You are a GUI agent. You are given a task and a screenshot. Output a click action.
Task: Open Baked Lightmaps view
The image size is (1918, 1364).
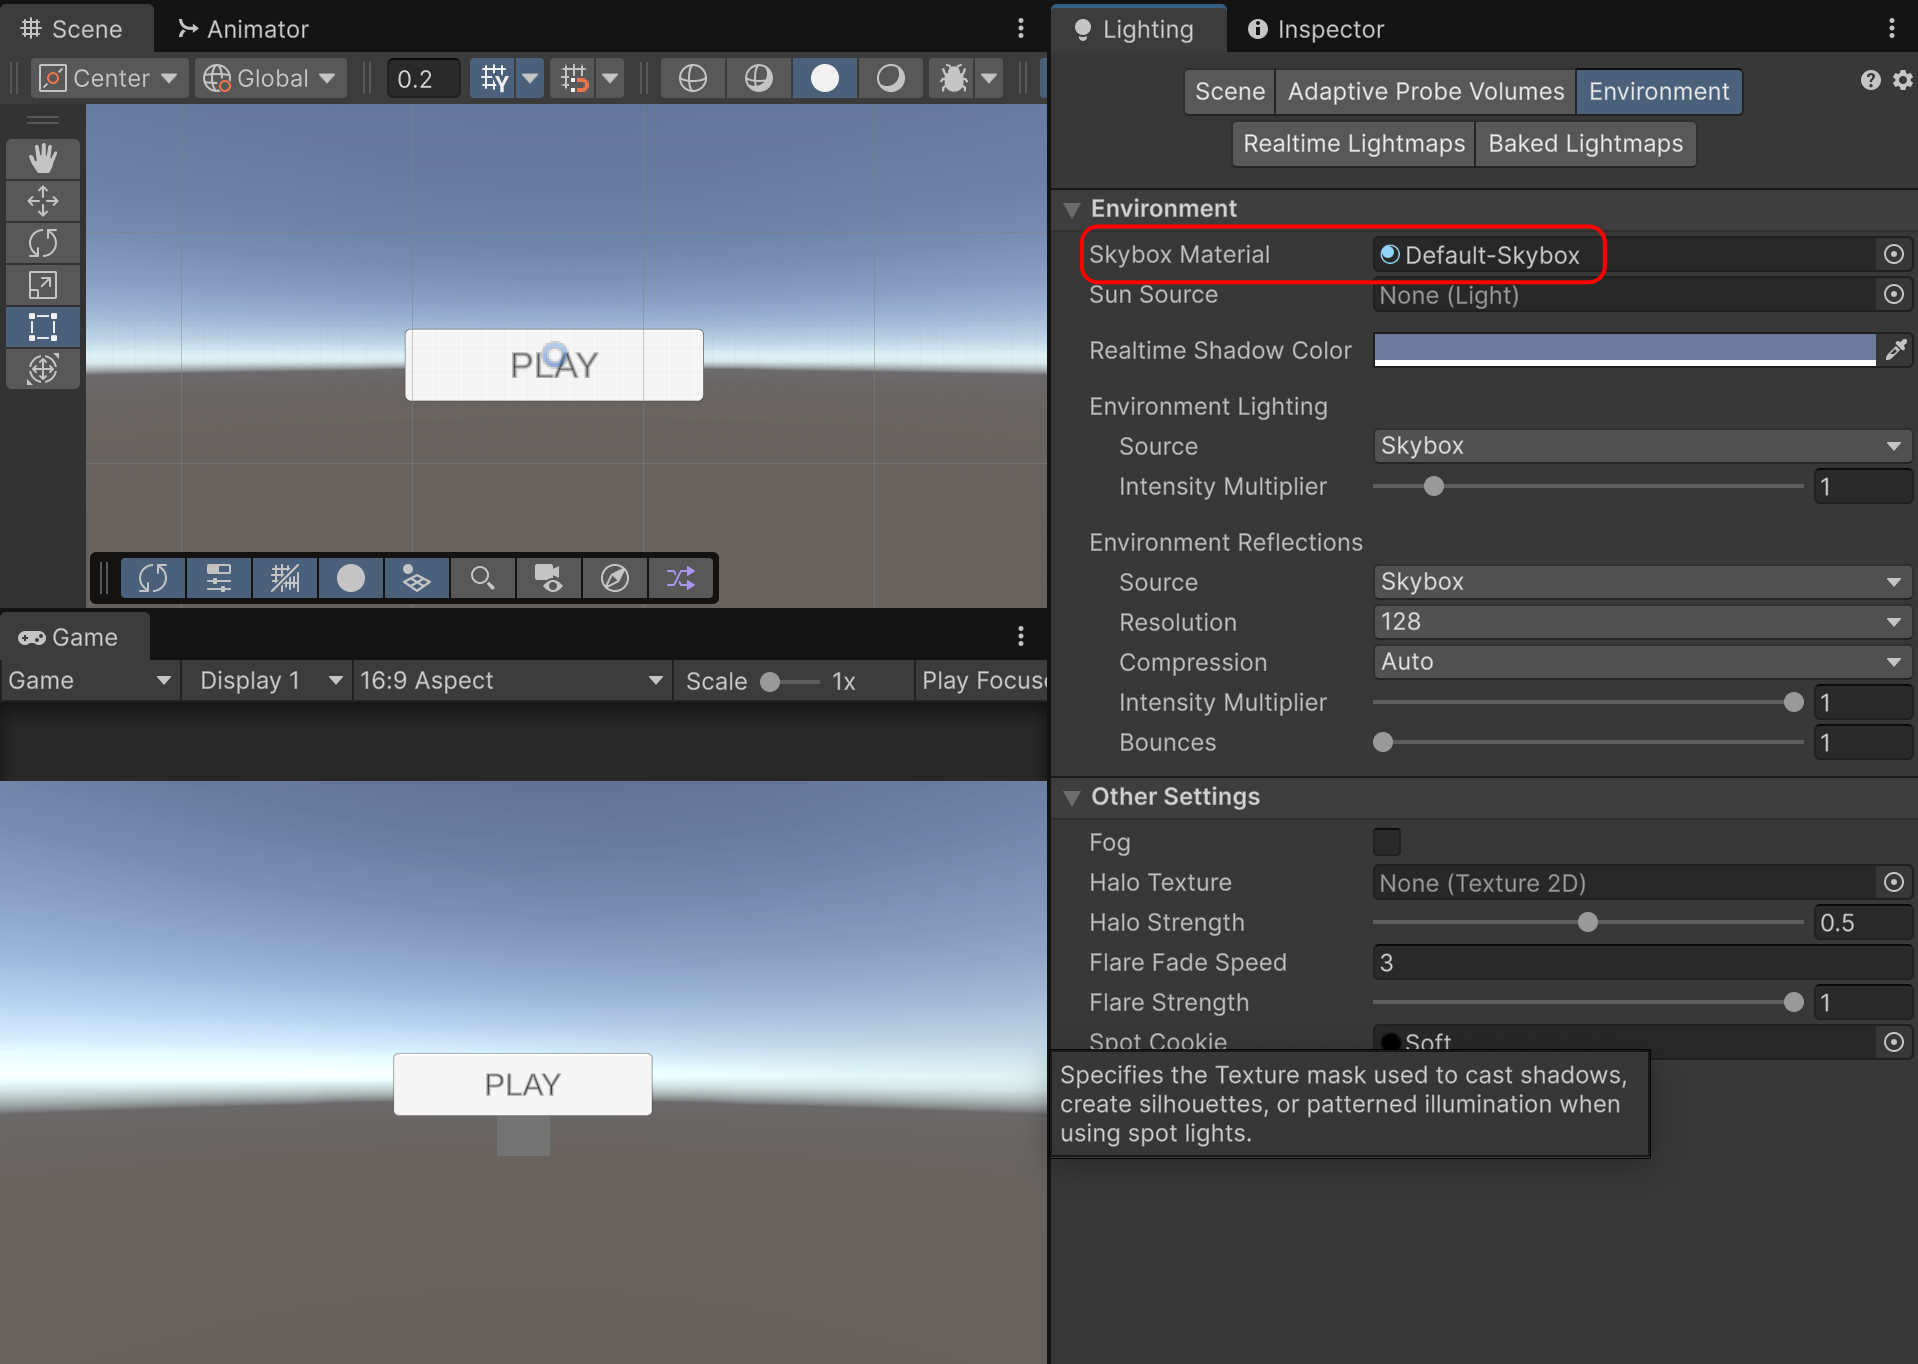1585,144
